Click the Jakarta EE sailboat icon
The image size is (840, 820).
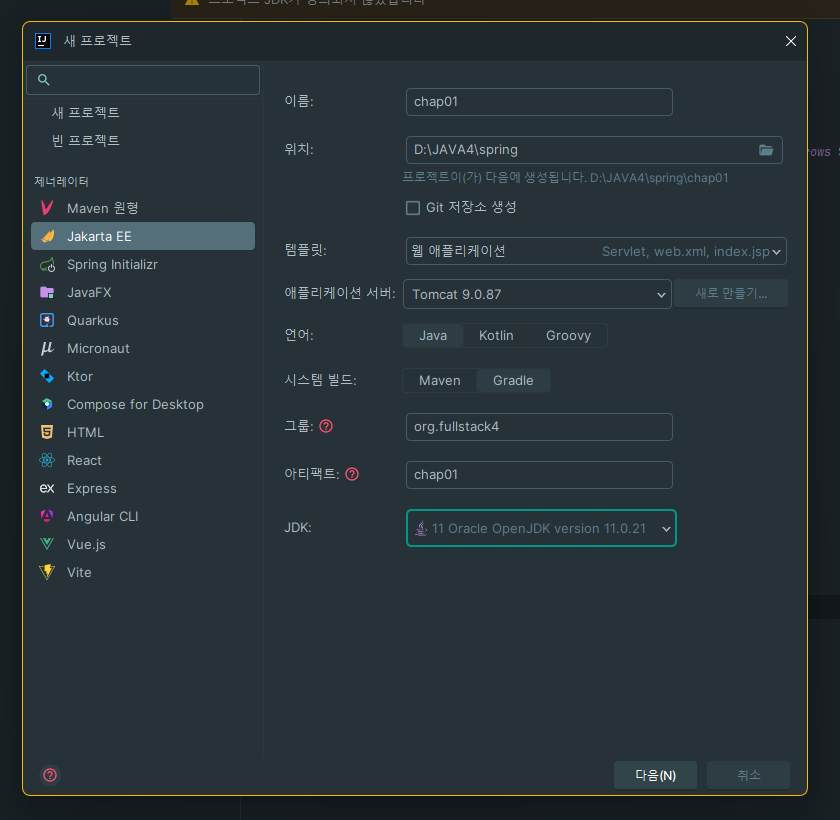pyautogui.click(x=47, y=236)
